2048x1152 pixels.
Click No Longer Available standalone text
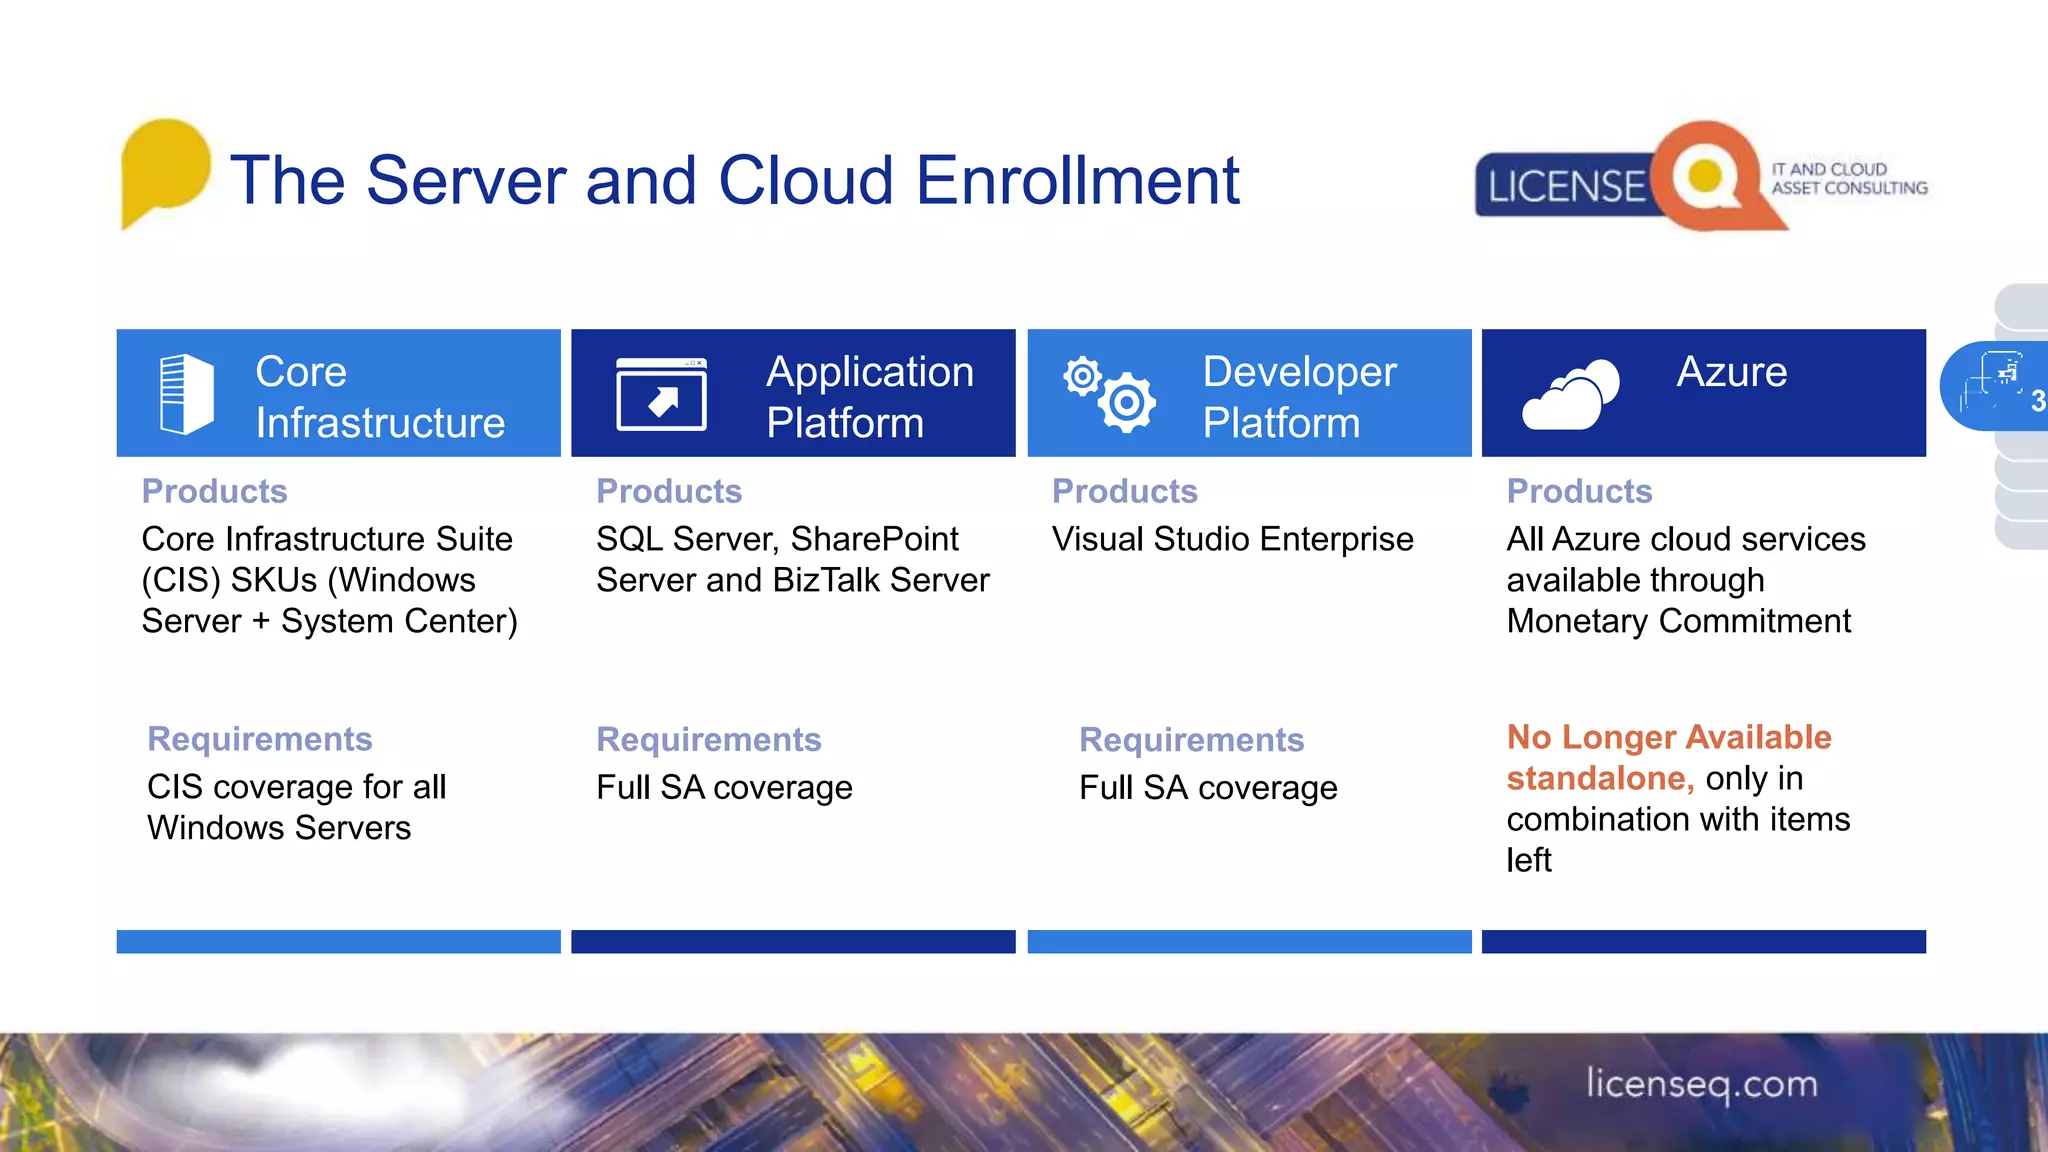[x=1669, y=757]
